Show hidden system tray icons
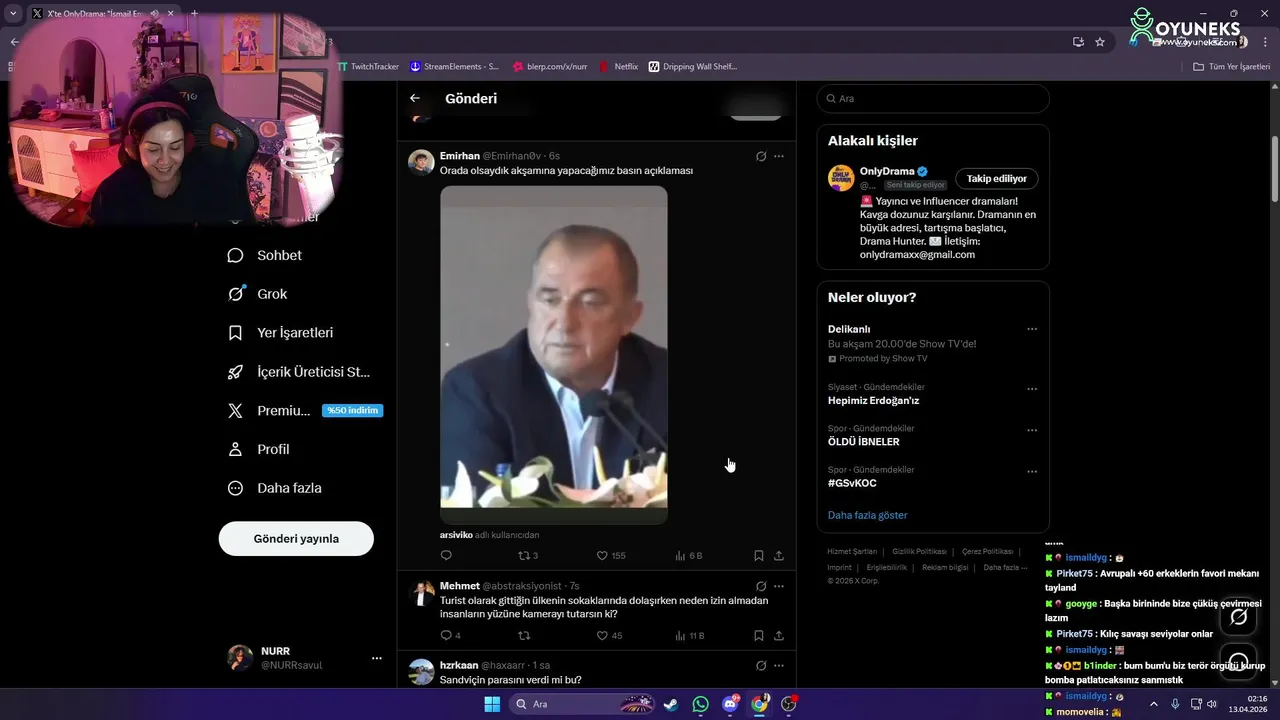This screenshot has height=720, width=1280. pos(1154,704)
